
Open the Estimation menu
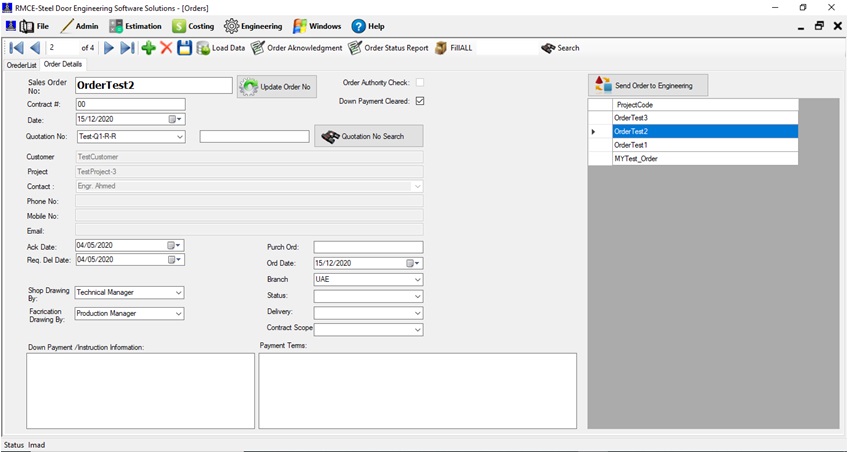[x=135, y=26]
